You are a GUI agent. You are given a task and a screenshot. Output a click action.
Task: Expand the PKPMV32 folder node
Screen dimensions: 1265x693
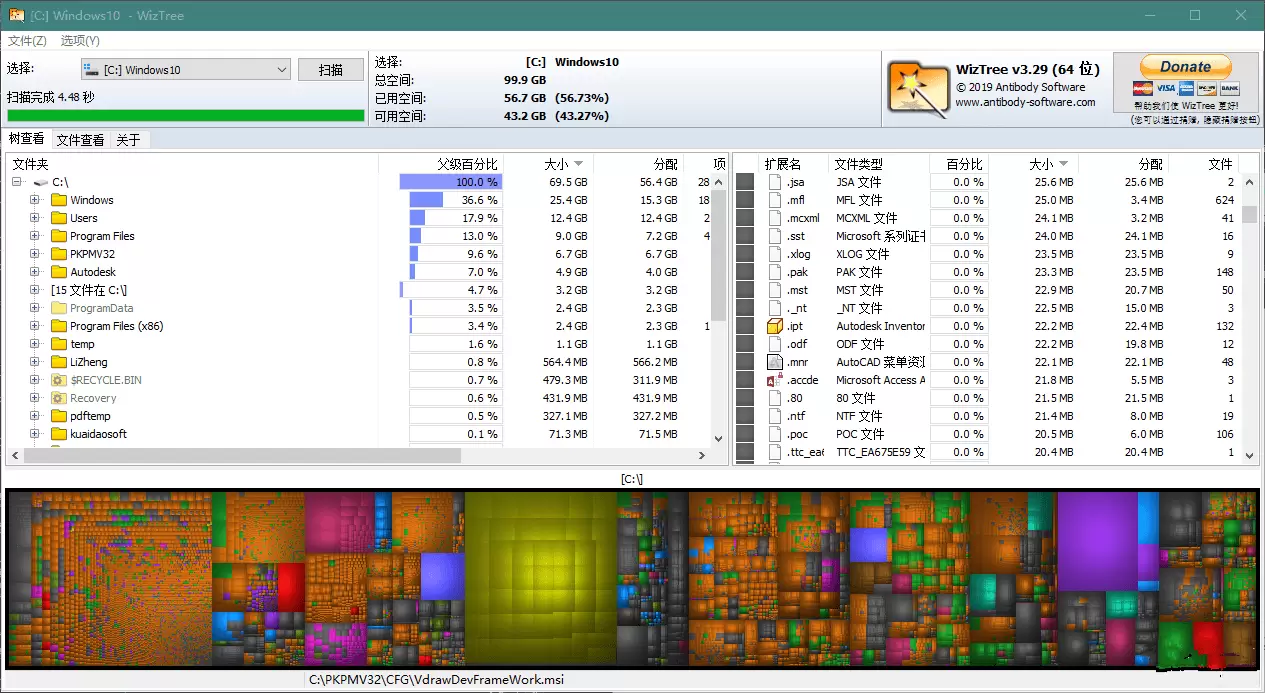point(35,254)
